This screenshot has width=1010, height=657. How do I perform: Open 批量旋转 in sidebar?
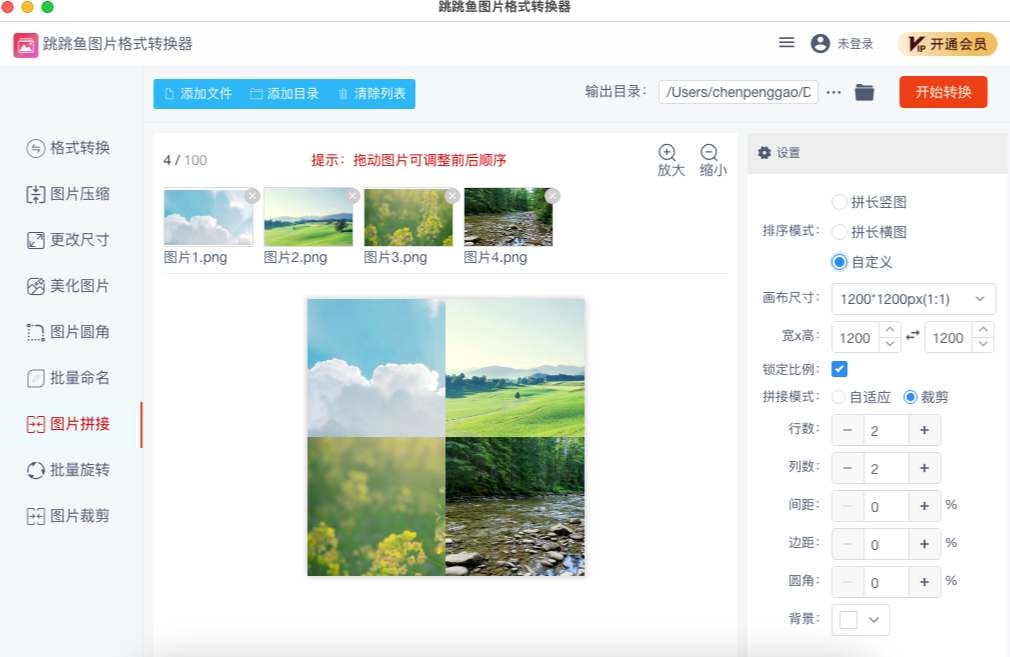click(68, 470)
